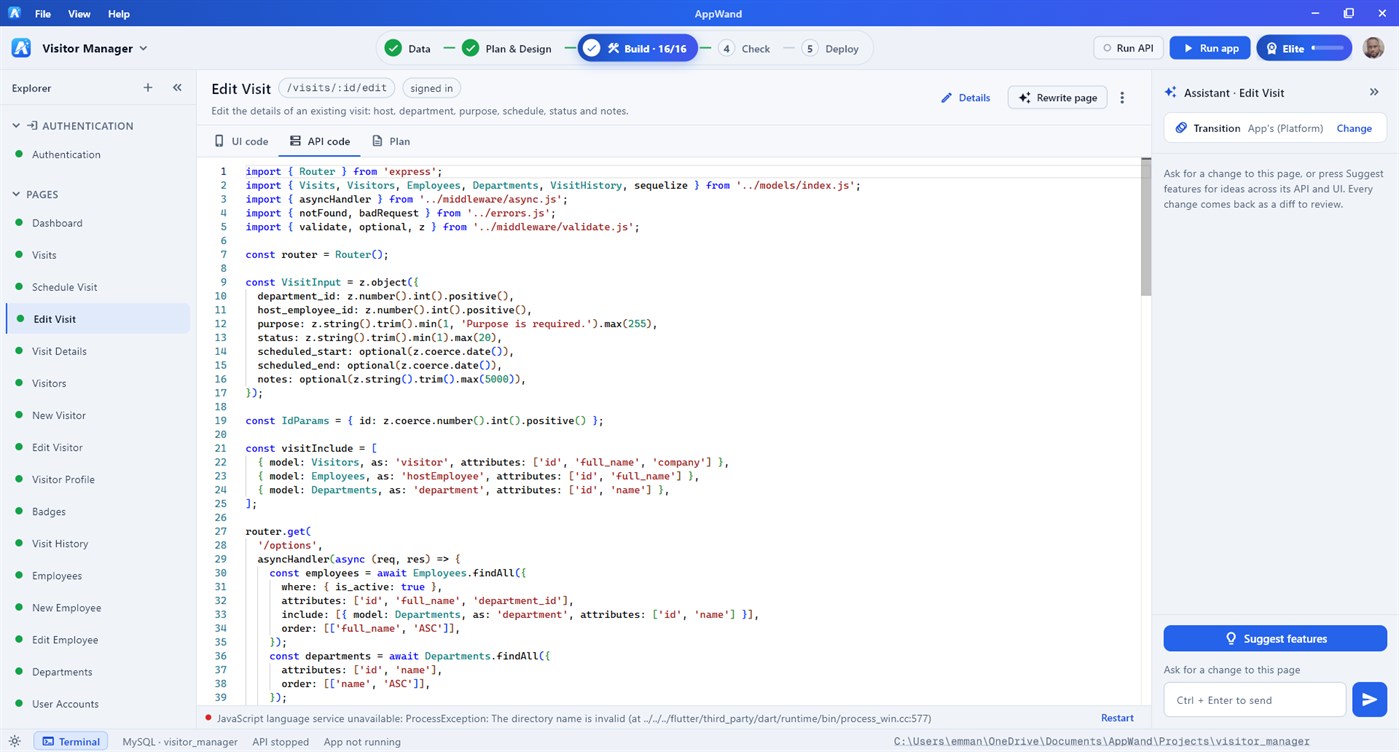Click the Data step checkmark icon
The height and width of the screenshot is (752, 1399).
tap(393, 48)
